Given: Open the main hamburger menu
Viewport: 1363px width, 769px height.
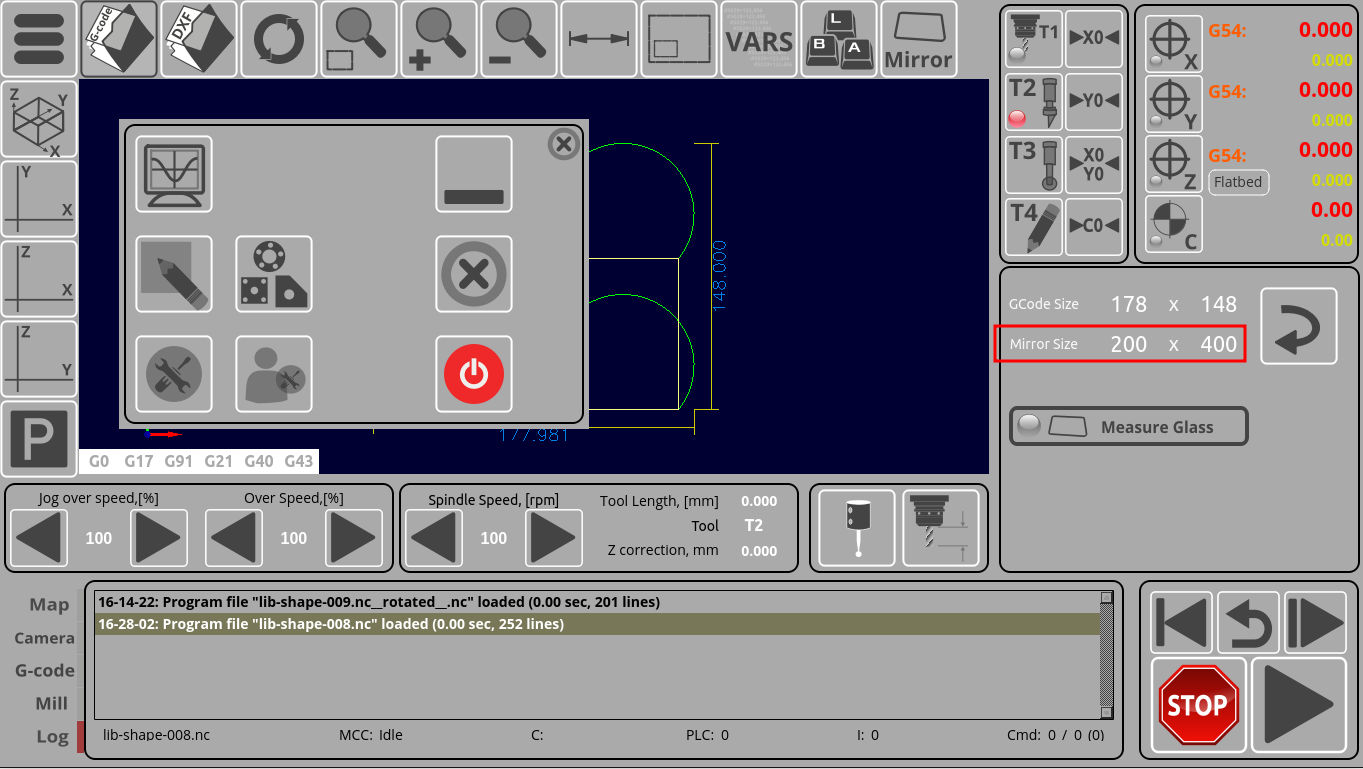Looking at the screenshot, I should [39, 40].
